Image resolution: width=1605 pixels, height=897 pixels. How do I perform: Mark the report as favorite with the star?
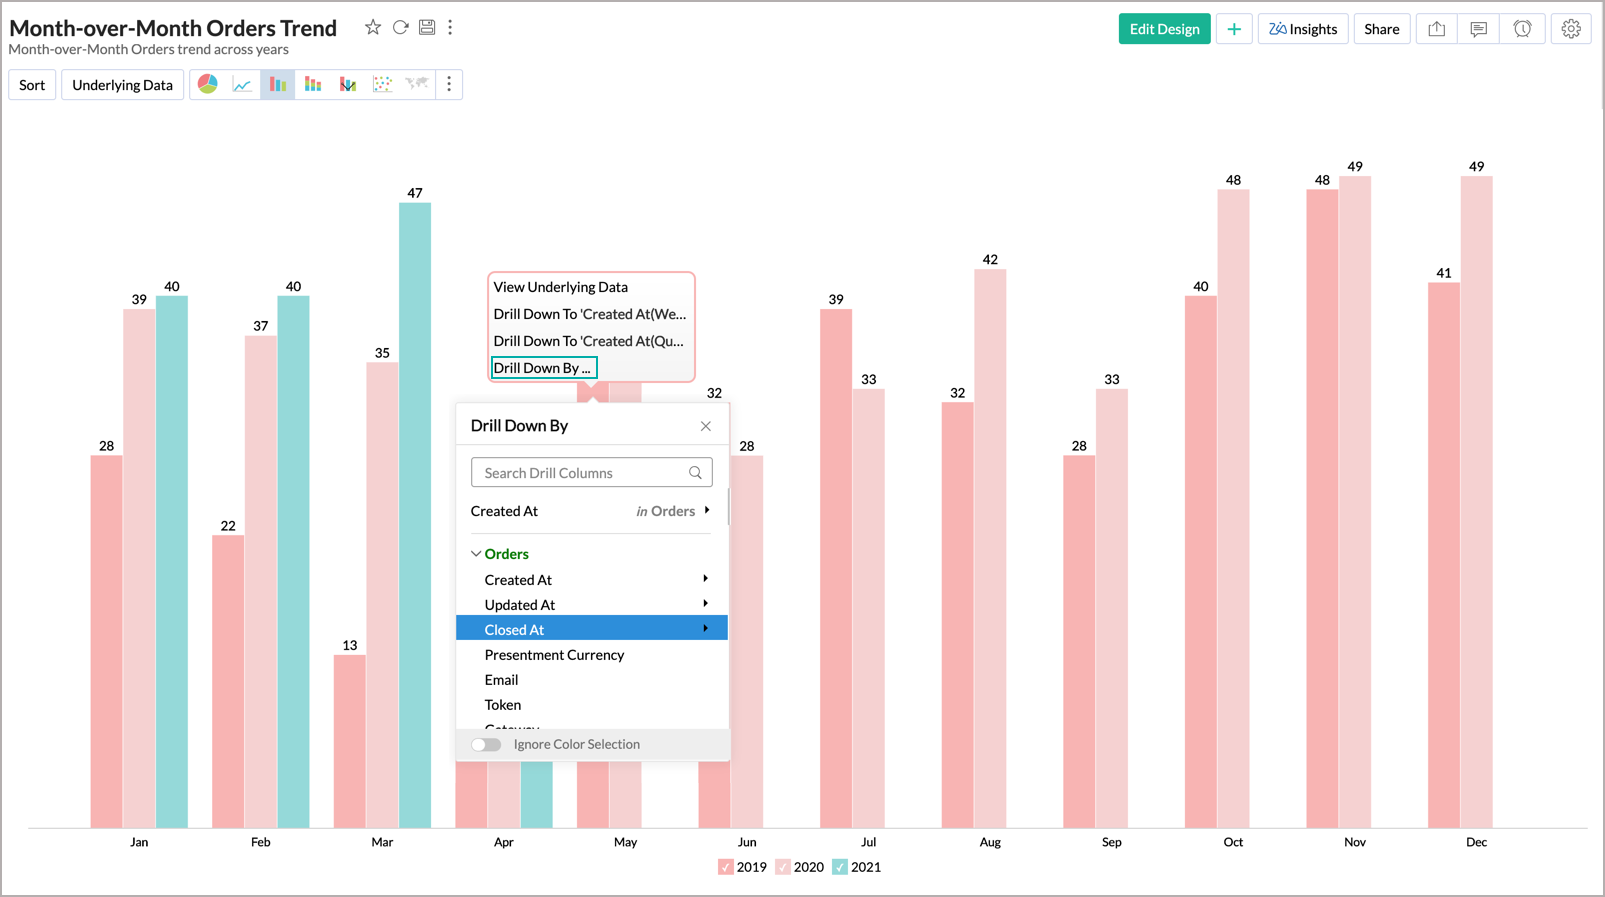click(x=373, y=27)
